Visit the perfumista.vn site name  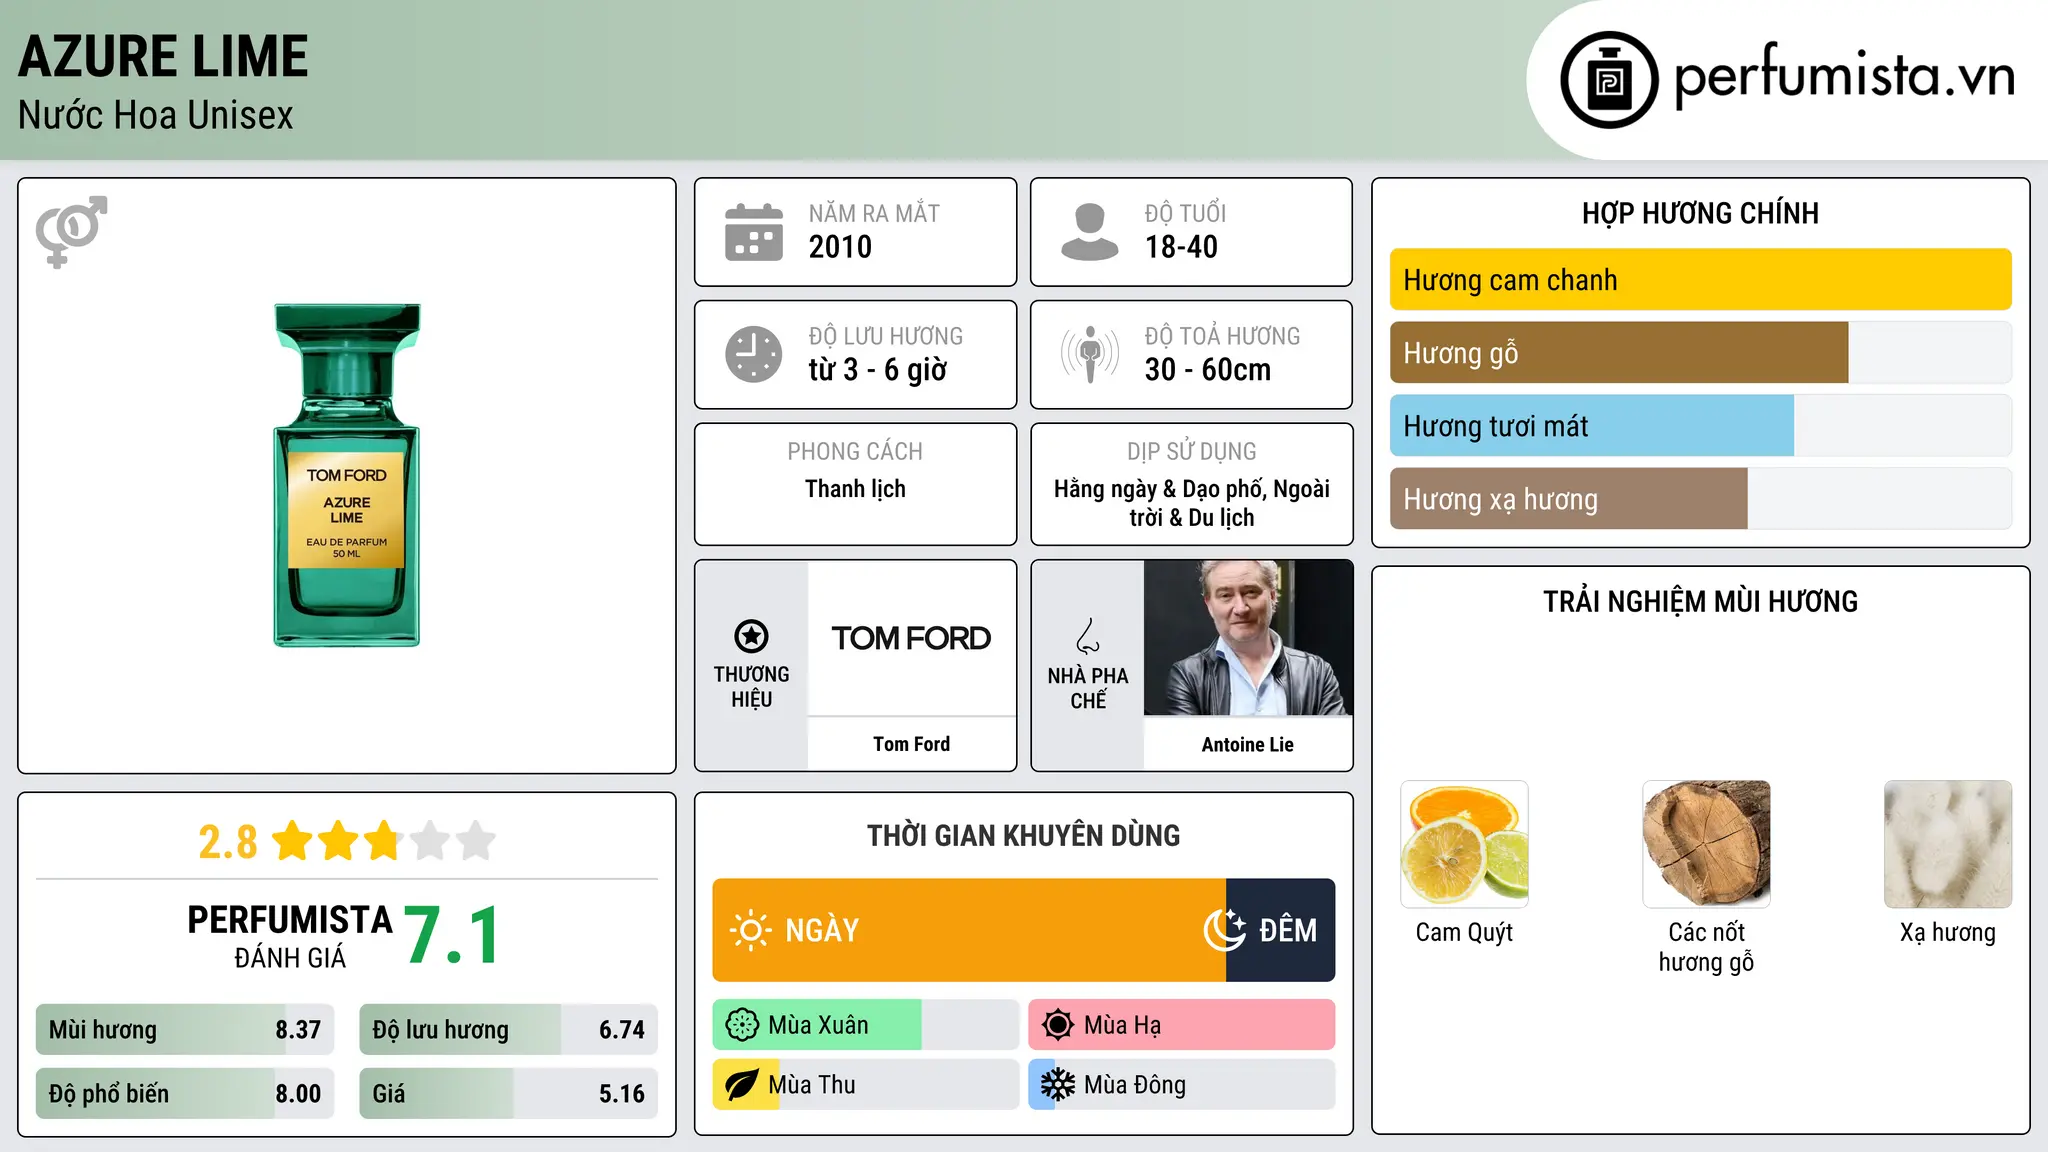1844,78
